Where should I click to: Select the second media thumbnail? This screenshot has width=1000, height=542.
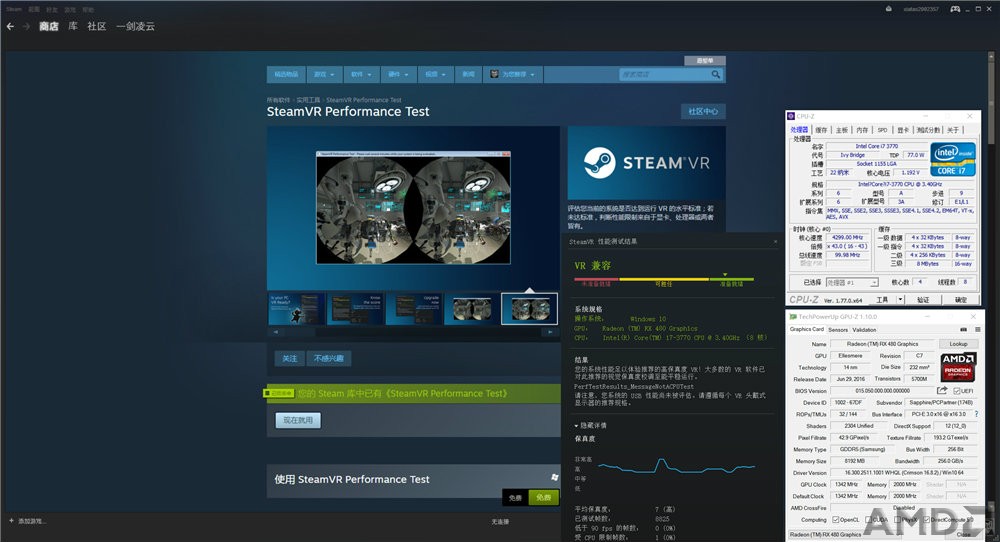(355, 309)
